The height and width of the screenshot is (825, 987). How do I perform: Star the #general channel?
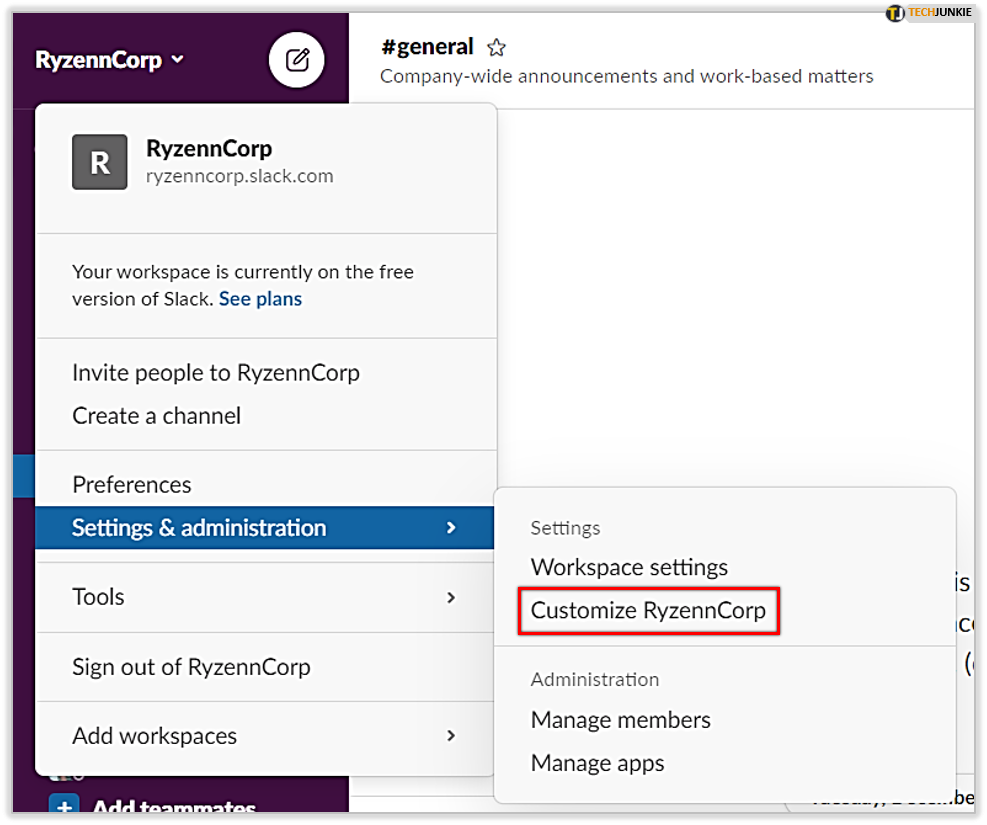click(x=496, y=47)
